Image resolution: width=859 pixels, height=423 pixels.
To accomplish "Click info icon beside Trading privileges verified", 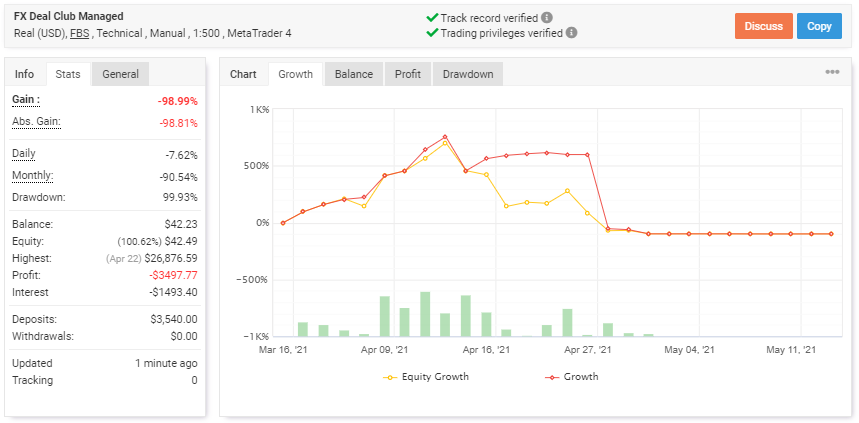I will (571, 32).
